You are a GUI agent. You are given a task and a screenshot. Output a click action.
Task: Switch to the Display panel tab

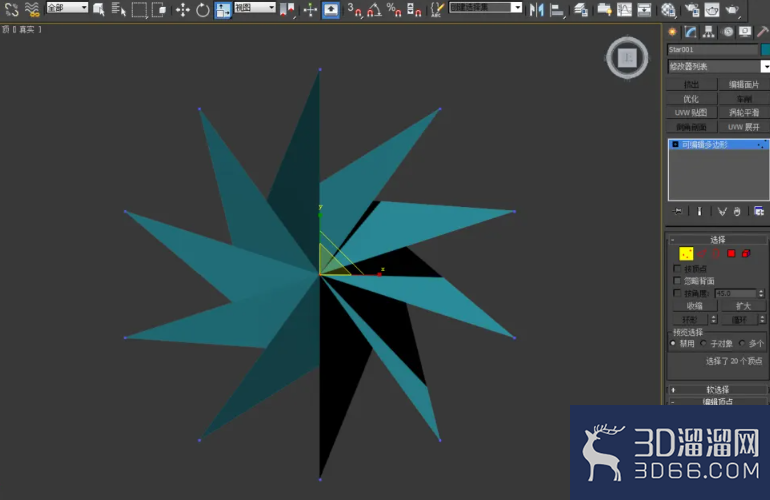point(745,32)
